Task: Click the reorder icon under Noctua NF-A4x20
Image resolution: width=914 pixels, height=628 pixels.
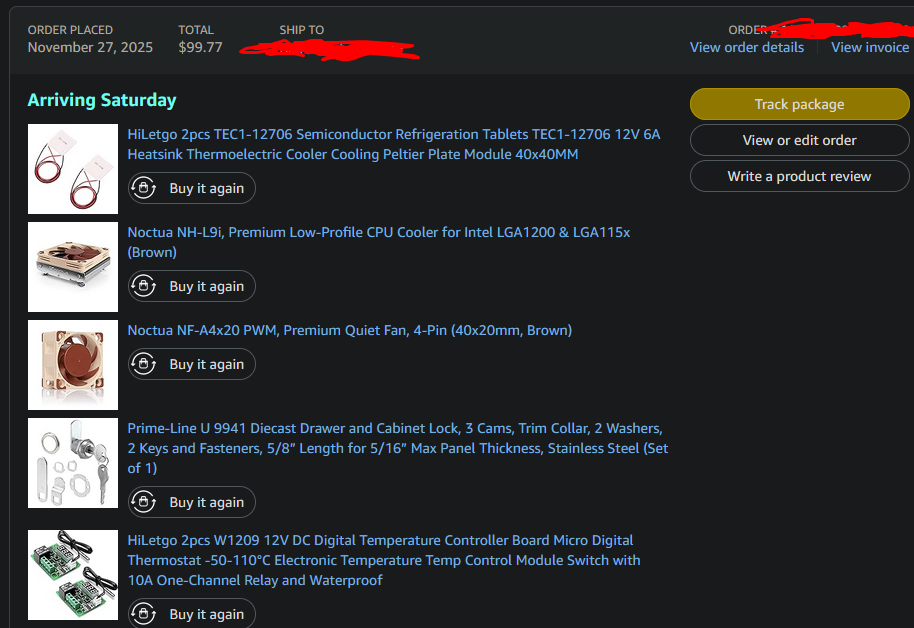Action: click(x=143, y=364)
